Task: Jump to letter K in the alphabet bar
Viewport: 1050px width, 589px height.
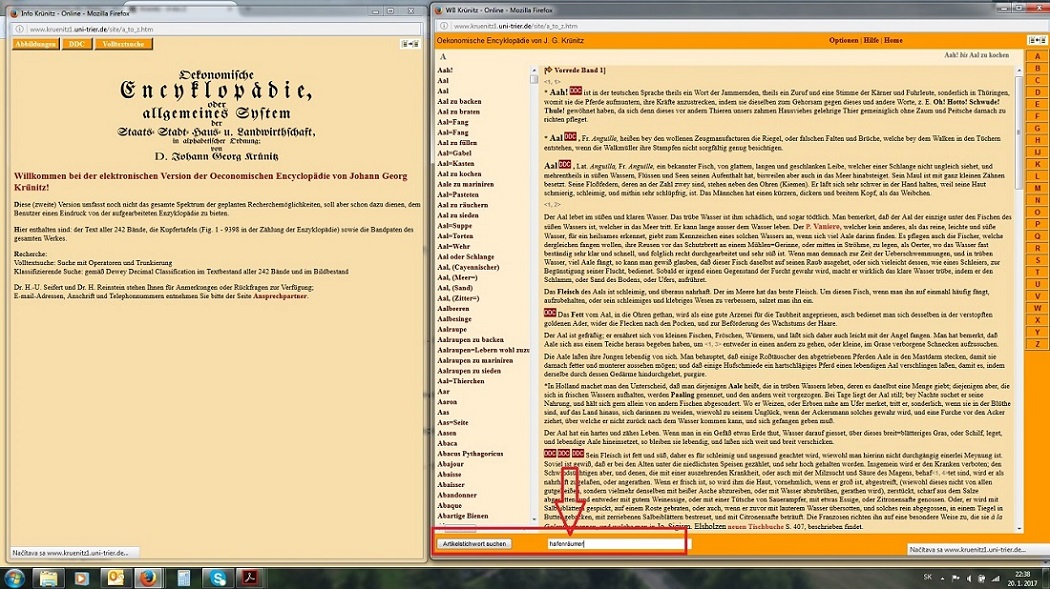Action: pyautogui.click(x=1037, y=165)
